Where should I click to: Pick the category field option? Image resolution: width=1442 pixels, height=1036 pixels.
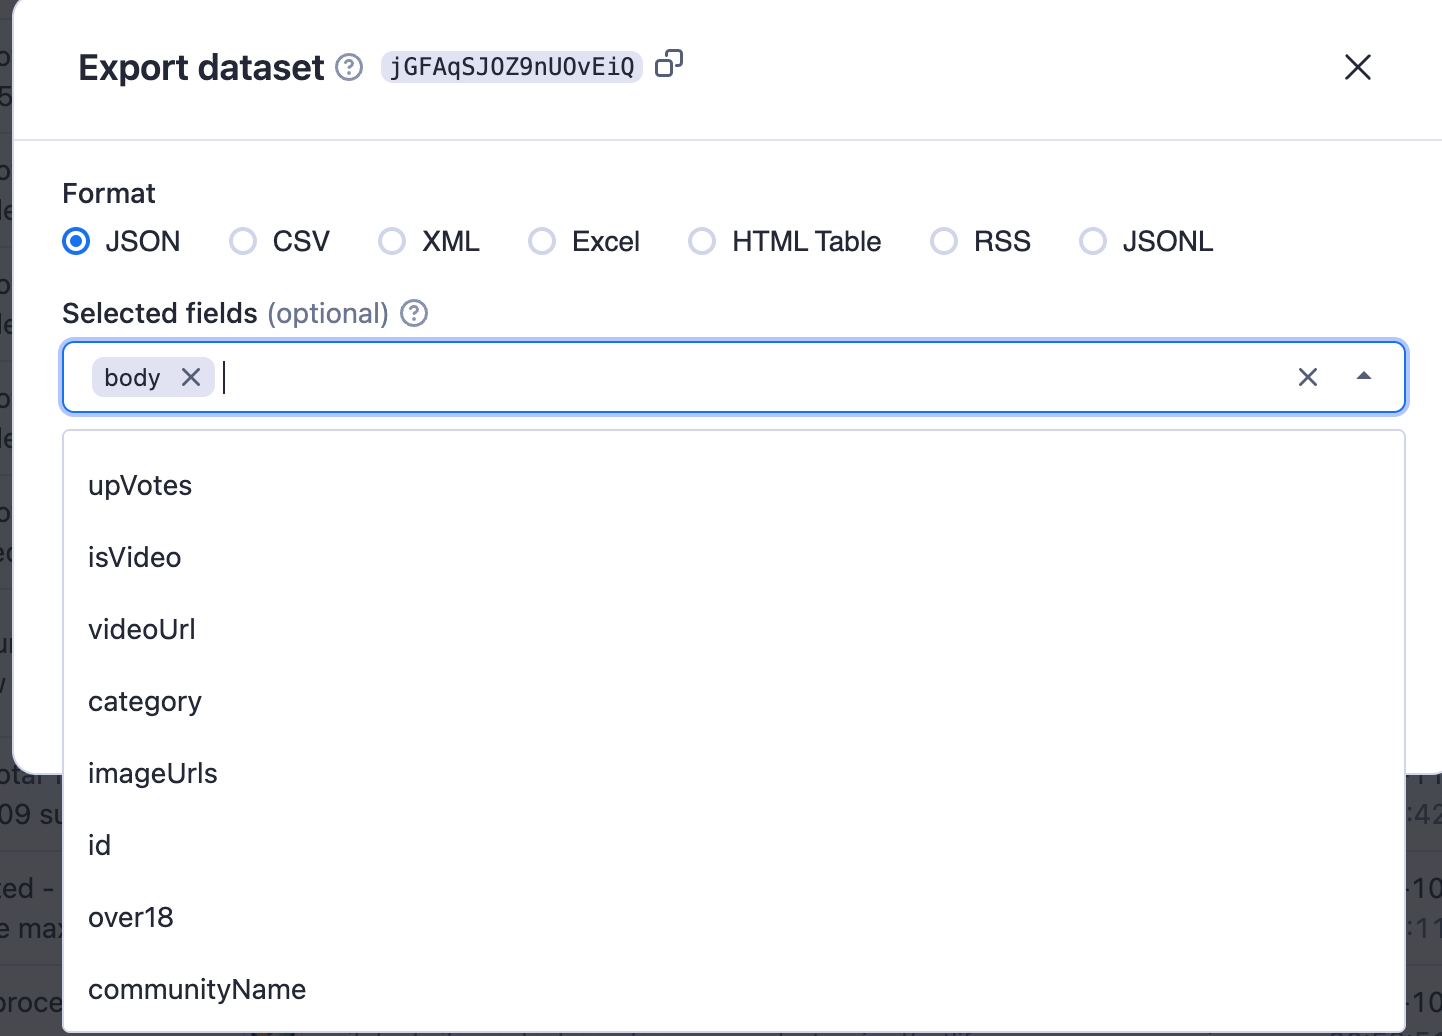734,702
